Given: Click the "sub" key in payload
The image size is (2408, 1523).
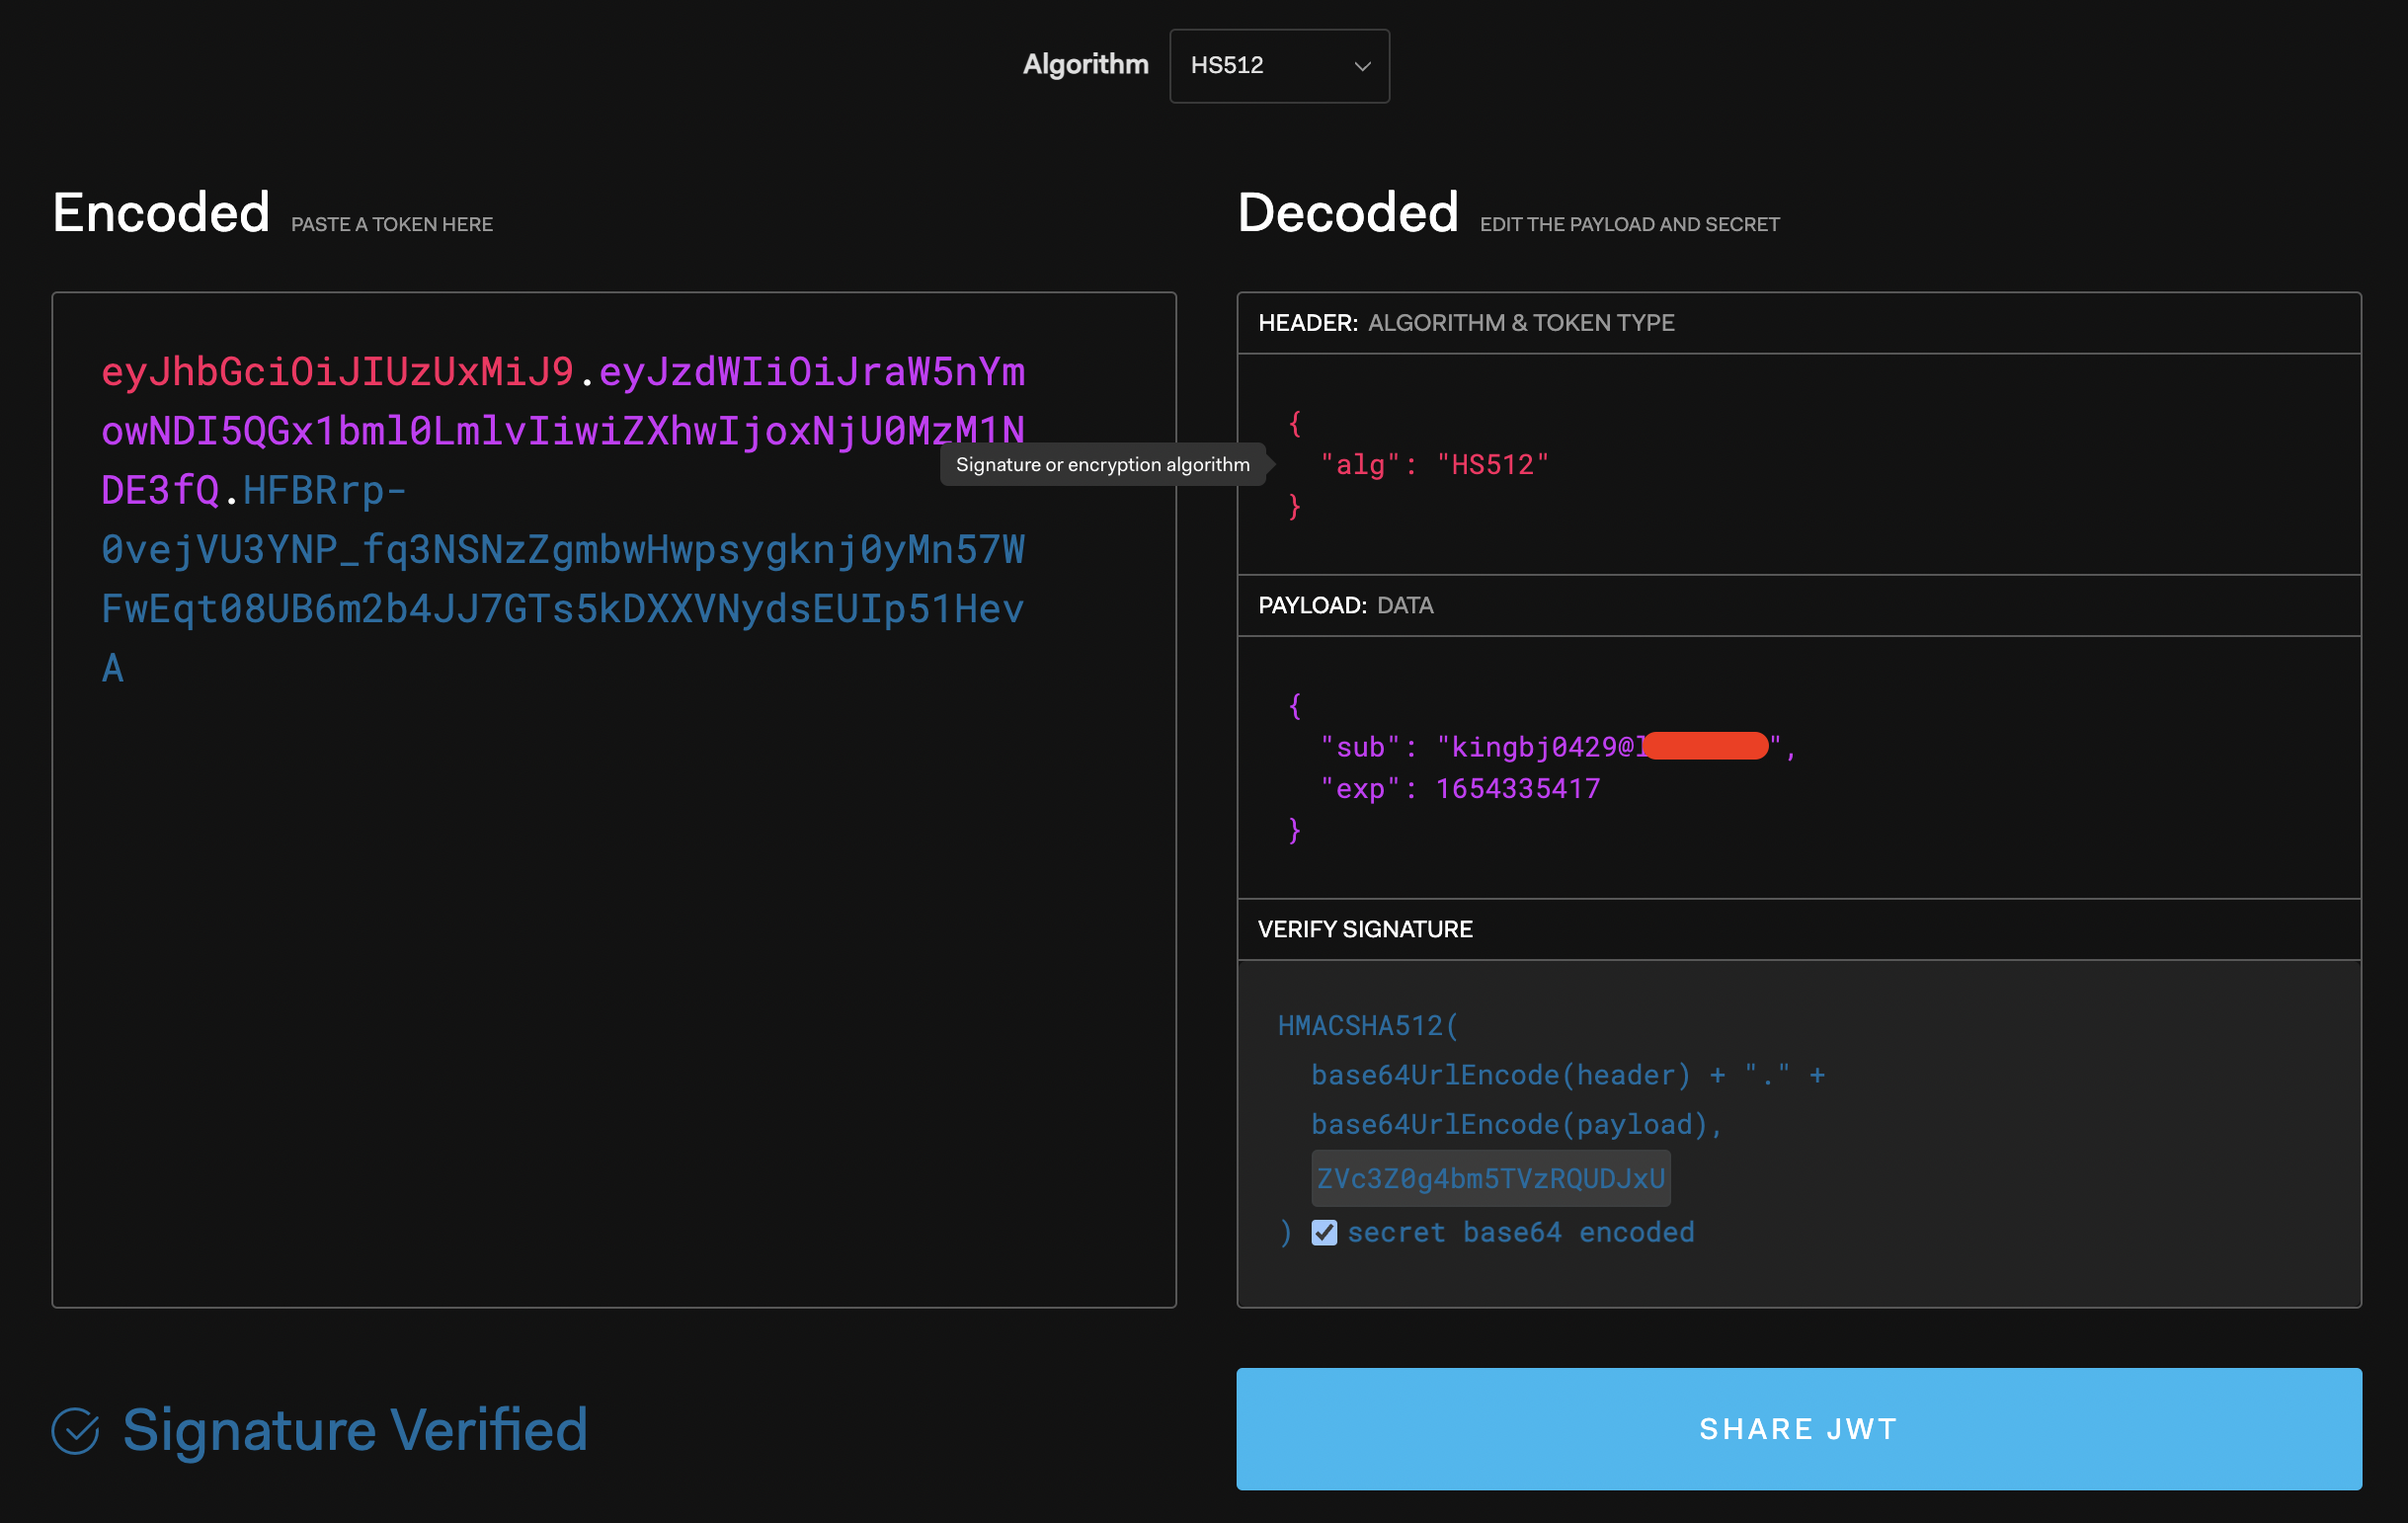Looking at the screenshot, I should point(1360,747).
